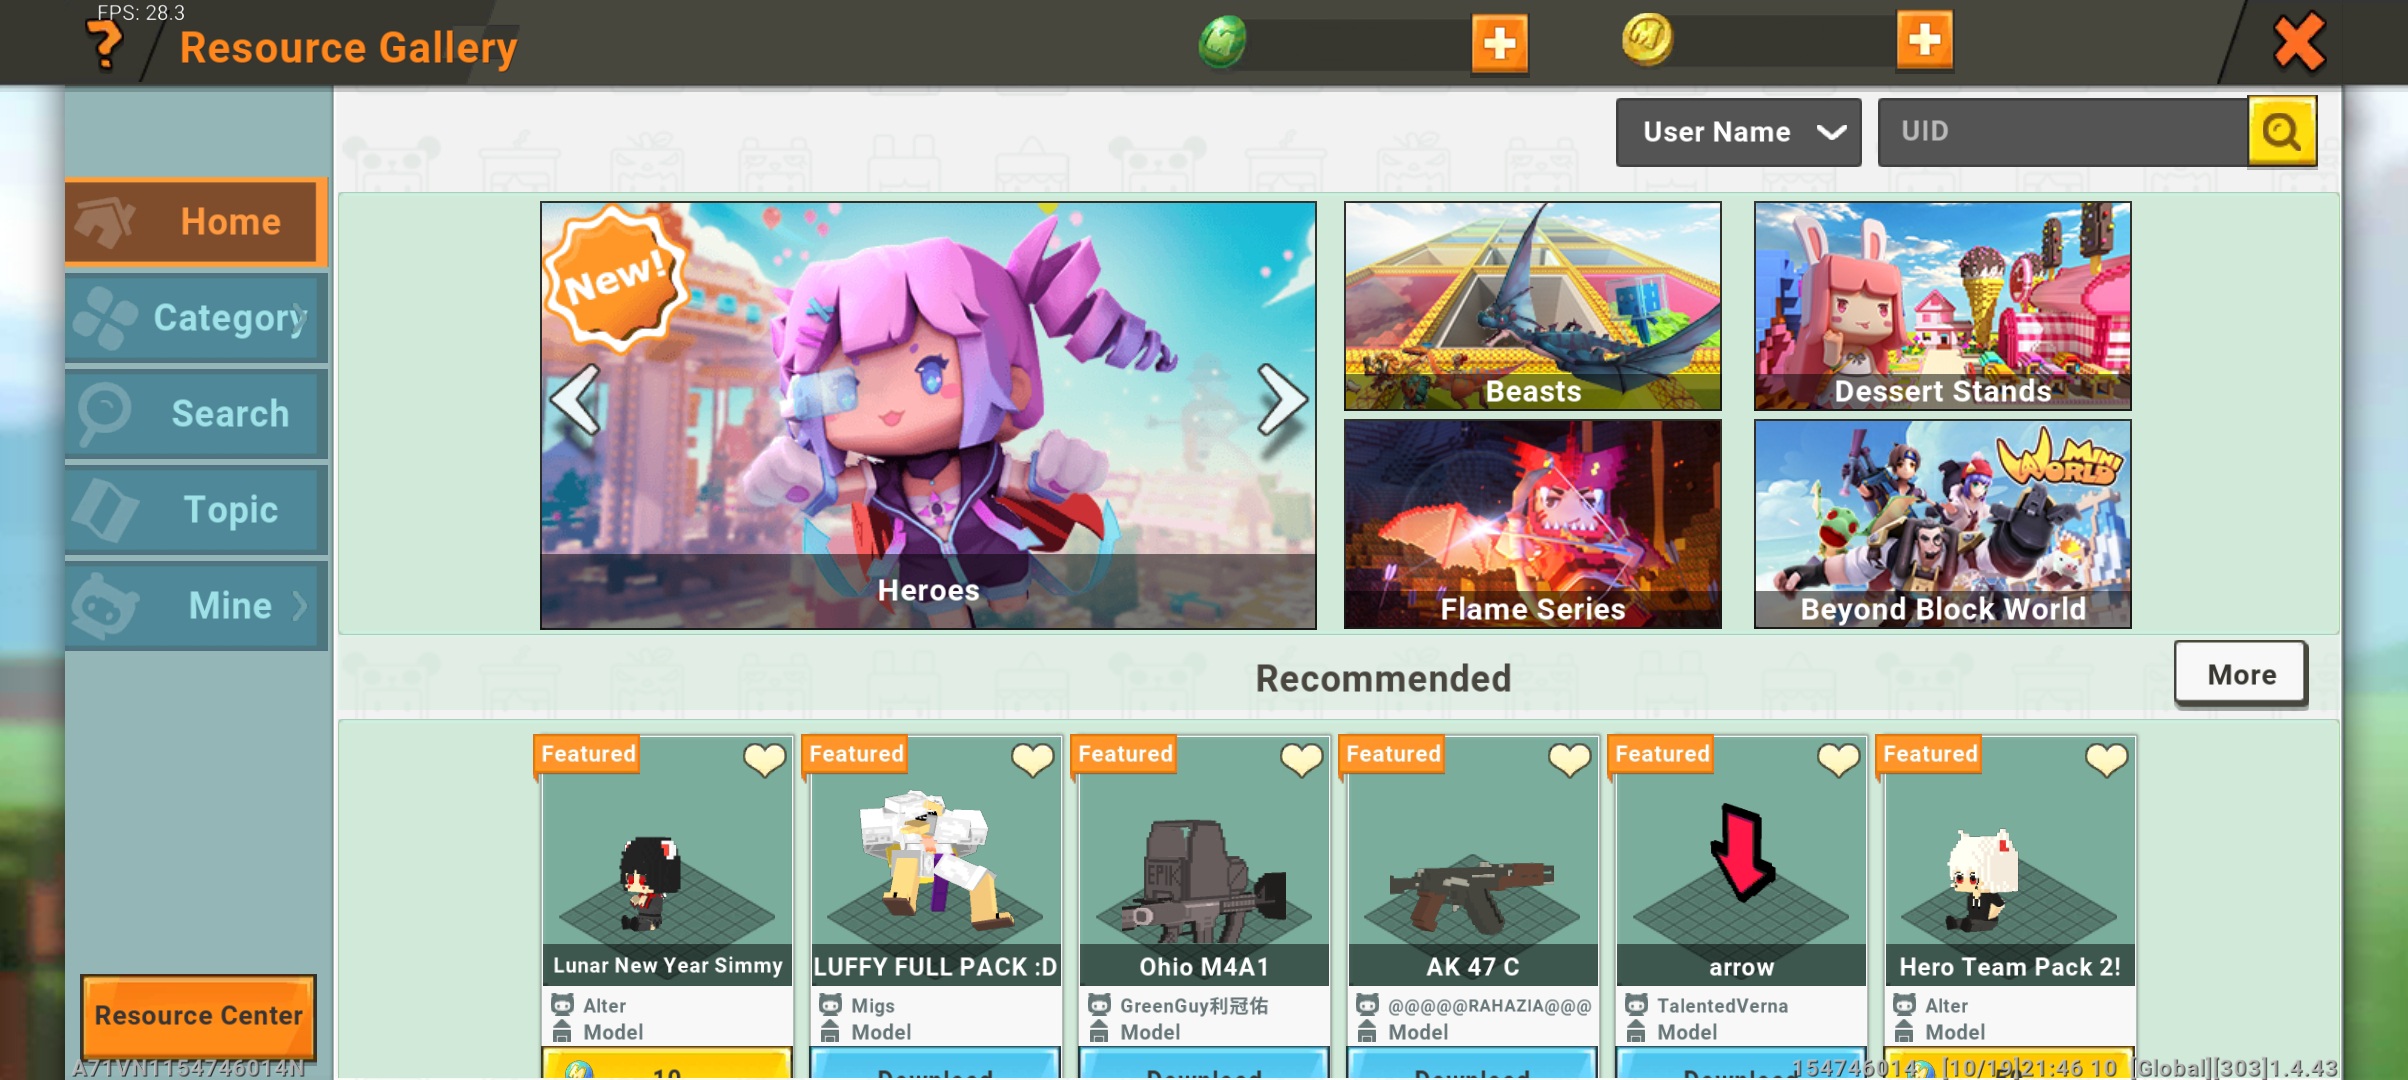This screenshot has height=1080, width=2408.
Task: Close Resource Gallery with orange X
Action: pos(2299,43)
